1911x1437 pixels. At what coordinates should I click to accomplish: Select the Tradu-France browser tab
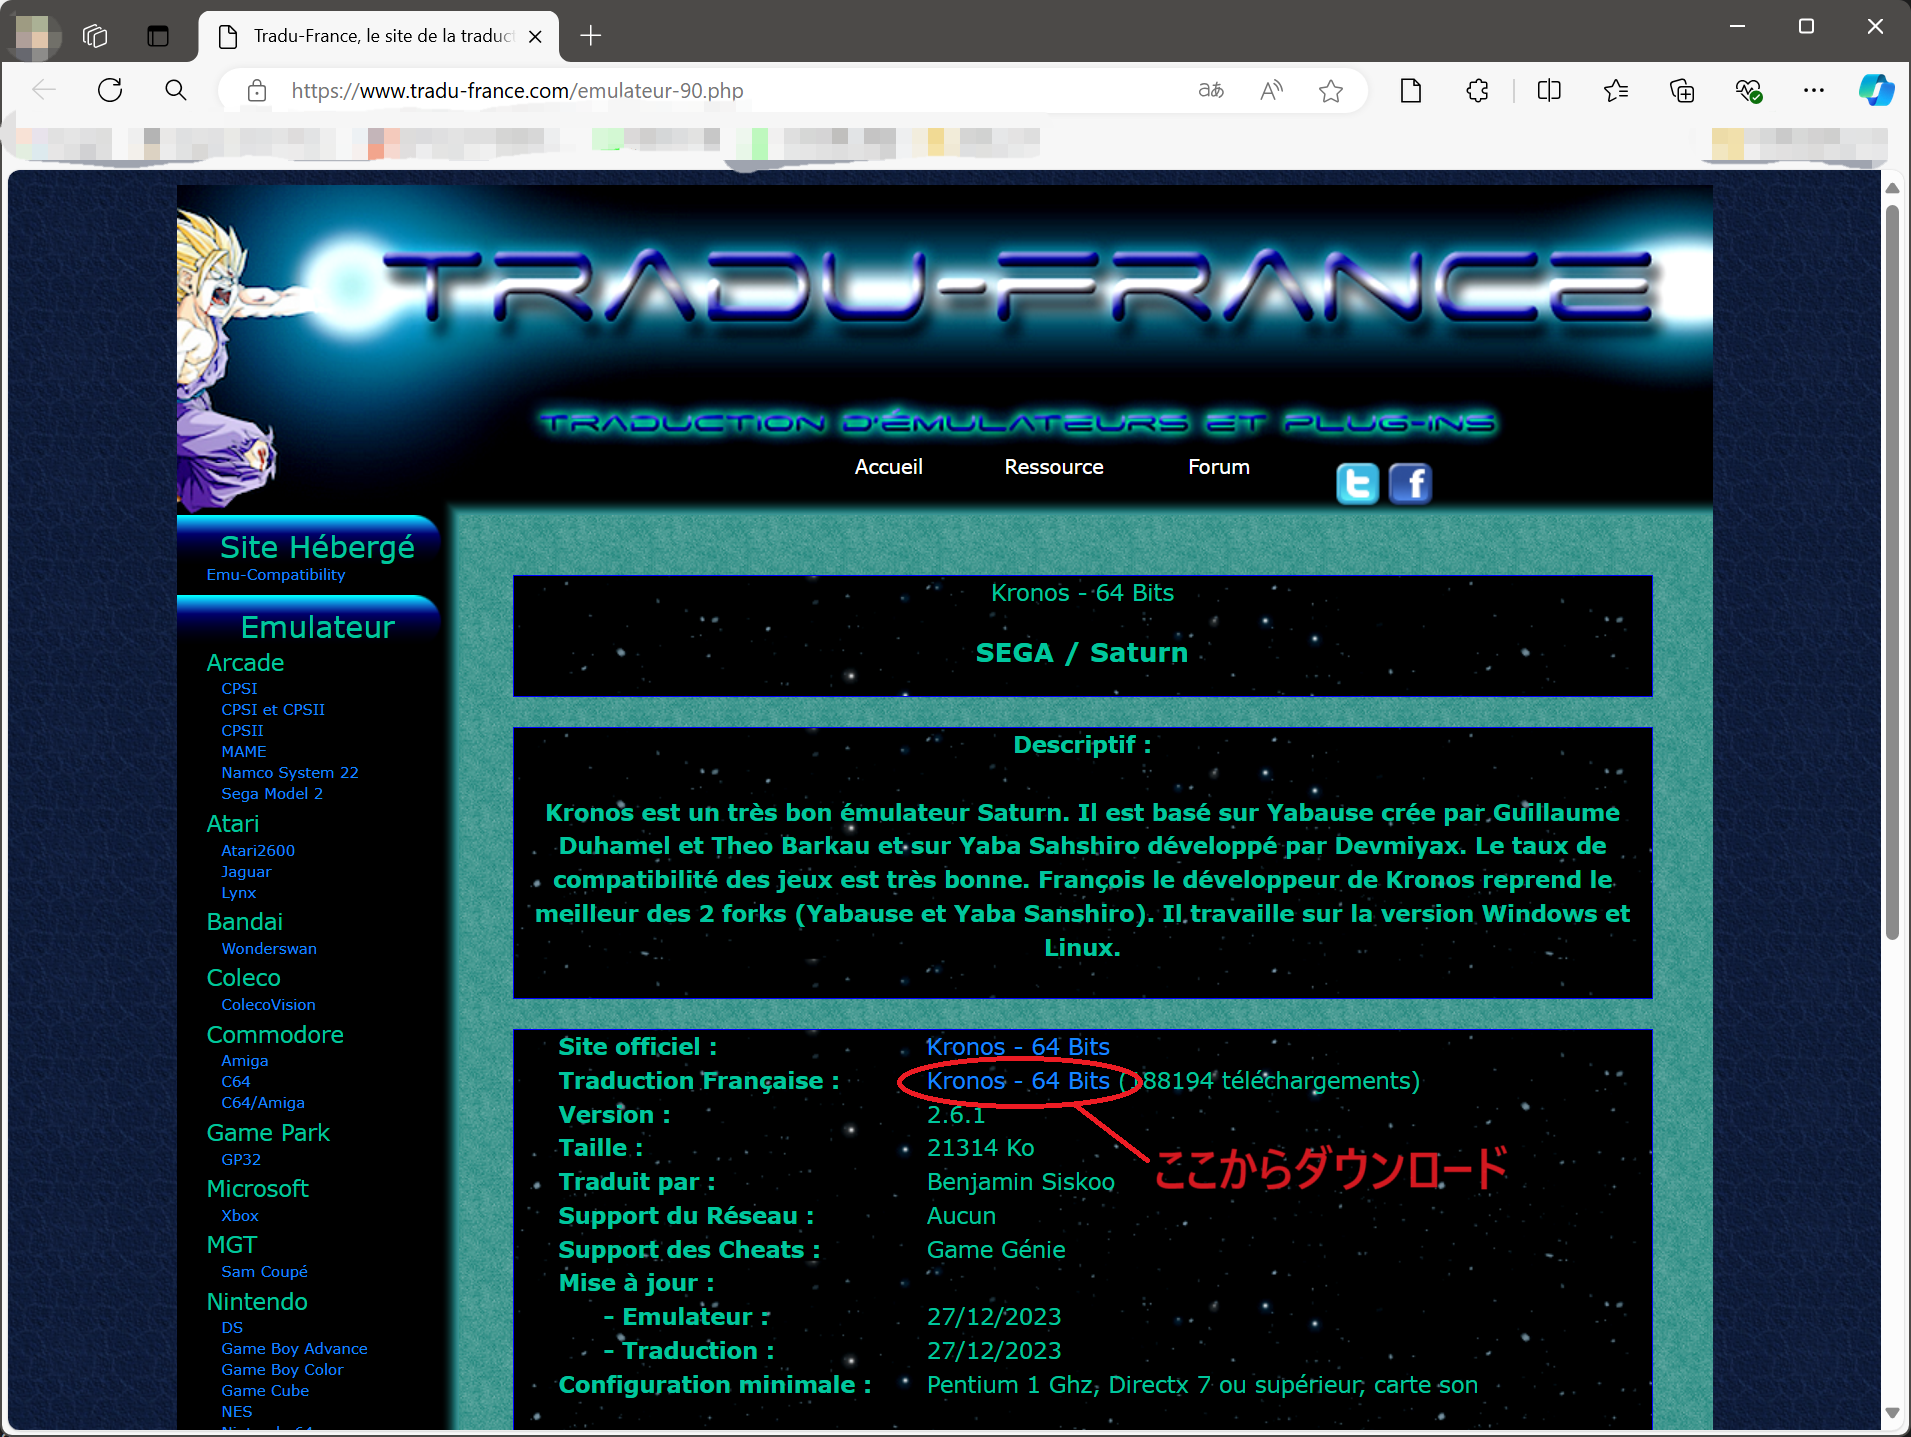[379, 36]
